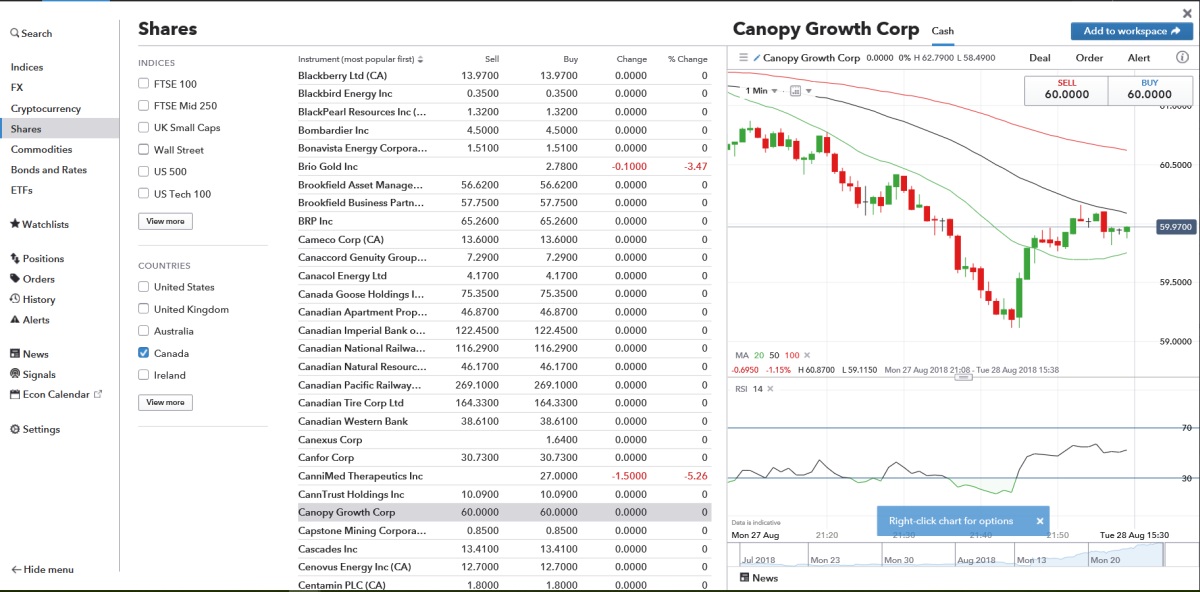This screenshot has width=1200, height=592.
Task: Expand View more under Countries
Action: 166,402
